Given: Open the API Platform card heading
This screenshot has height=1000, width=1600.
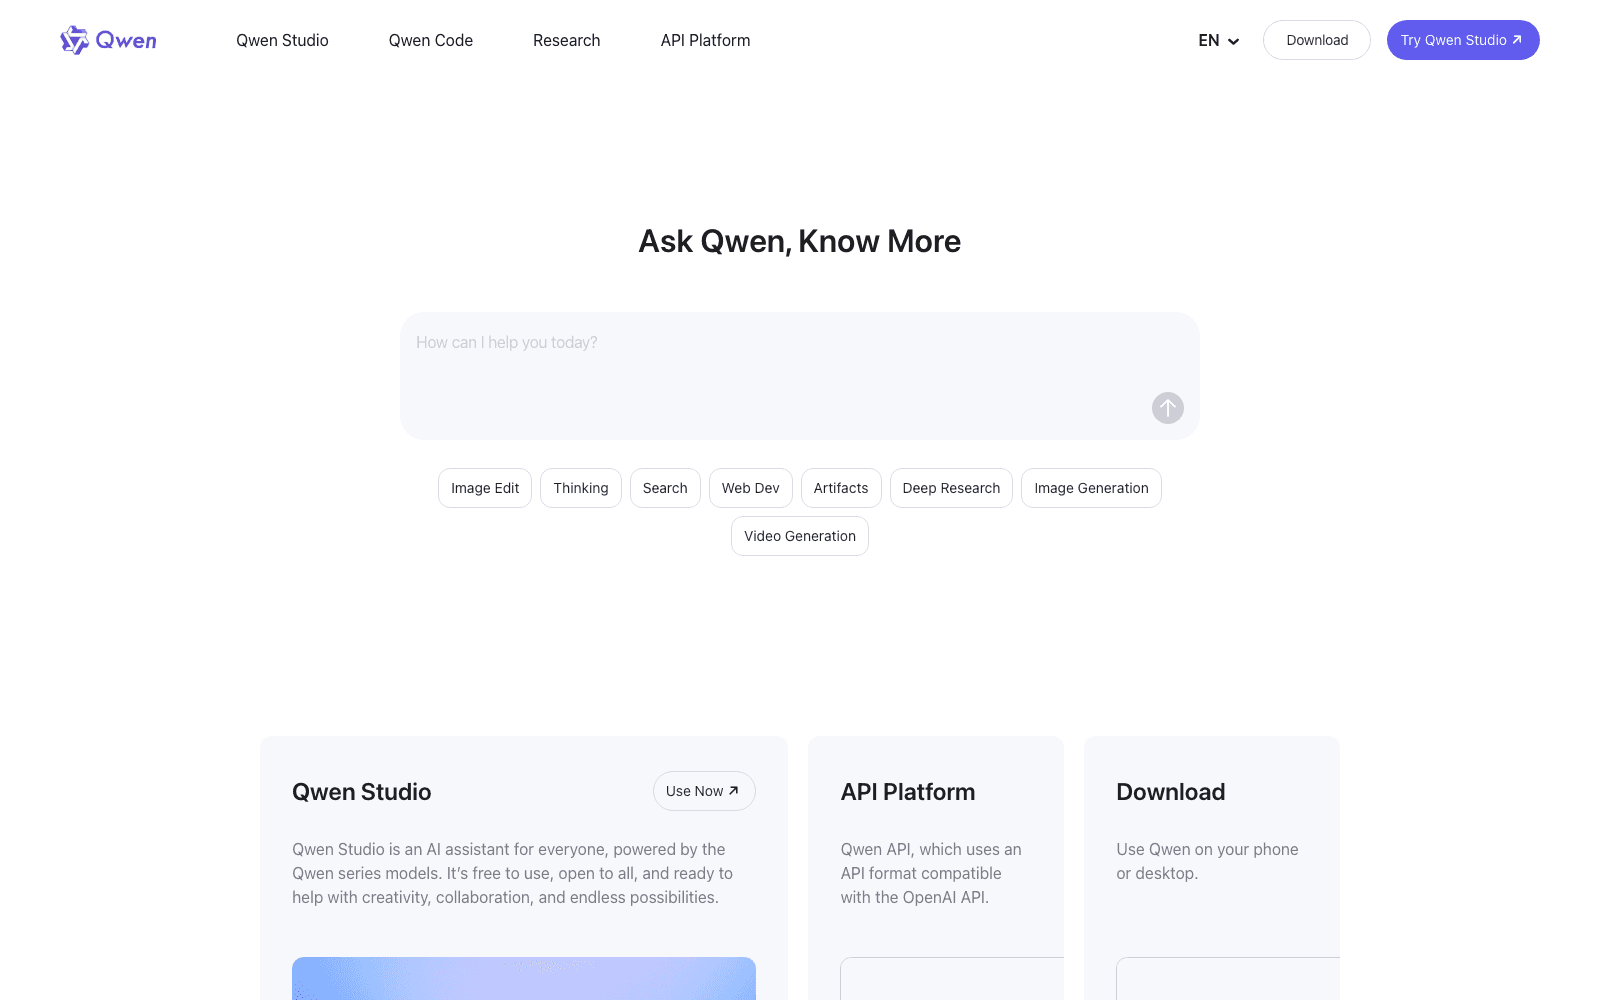Looking at the screenshot, I should coord(908,792).
